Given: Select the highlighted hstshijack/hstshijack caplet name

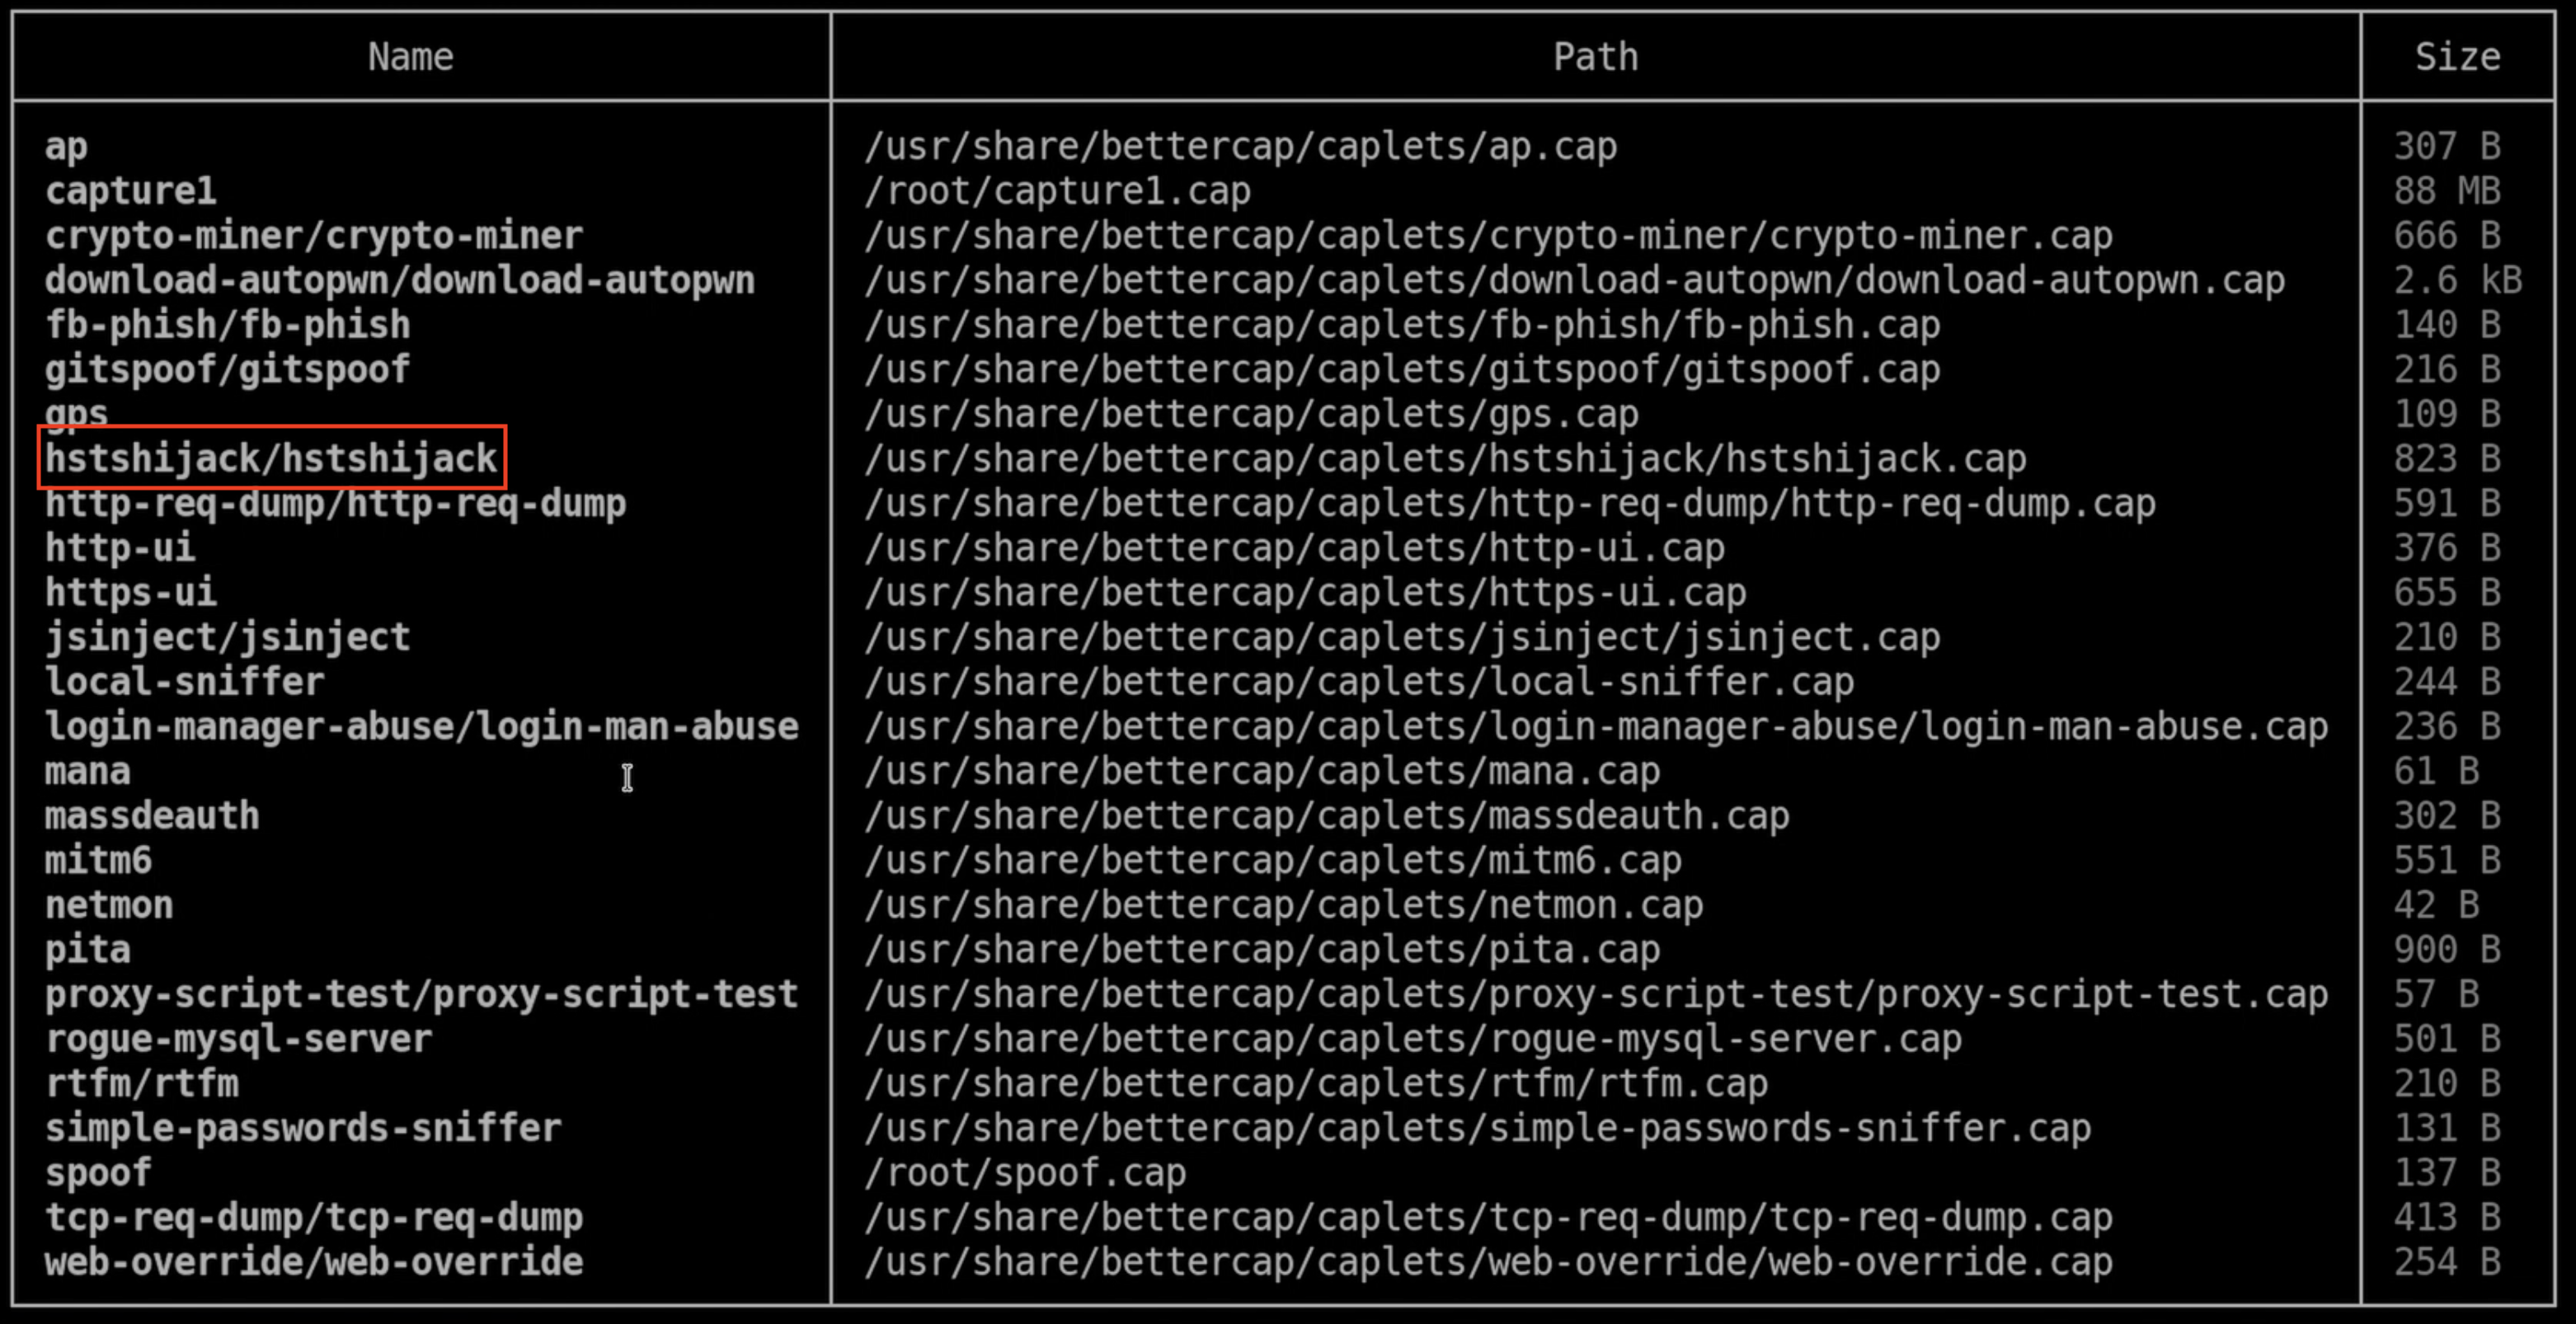Looking at the screenshot, I should (271, 458).
